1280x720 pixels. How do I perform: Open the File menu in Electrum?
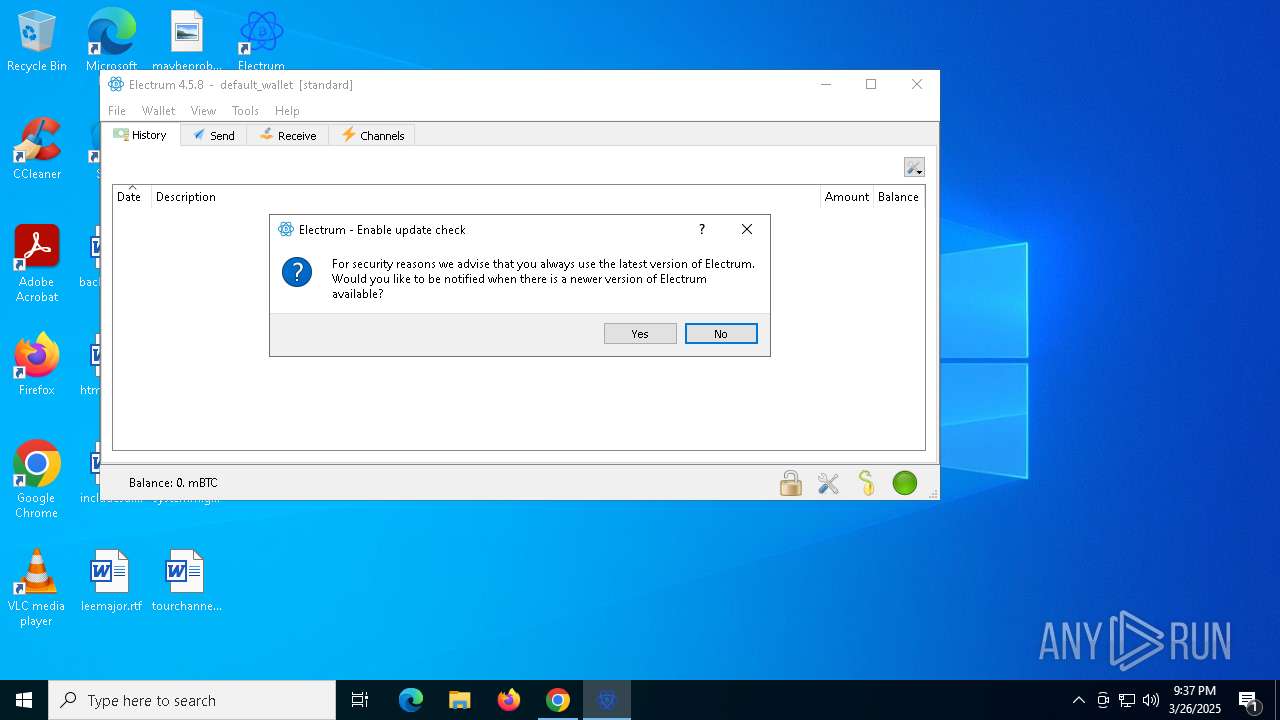pyautogui.click(x=117, y=111)
